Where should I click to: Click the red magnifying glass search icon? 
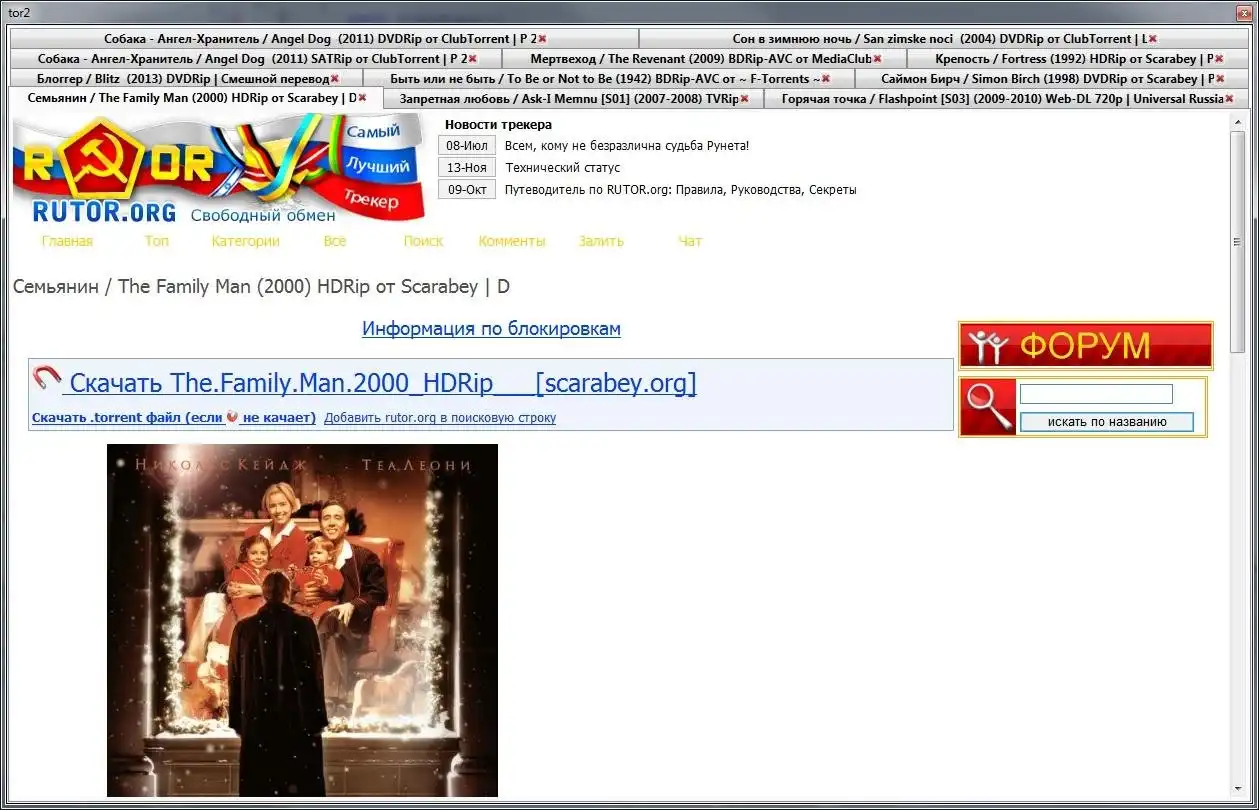[988, 407]
